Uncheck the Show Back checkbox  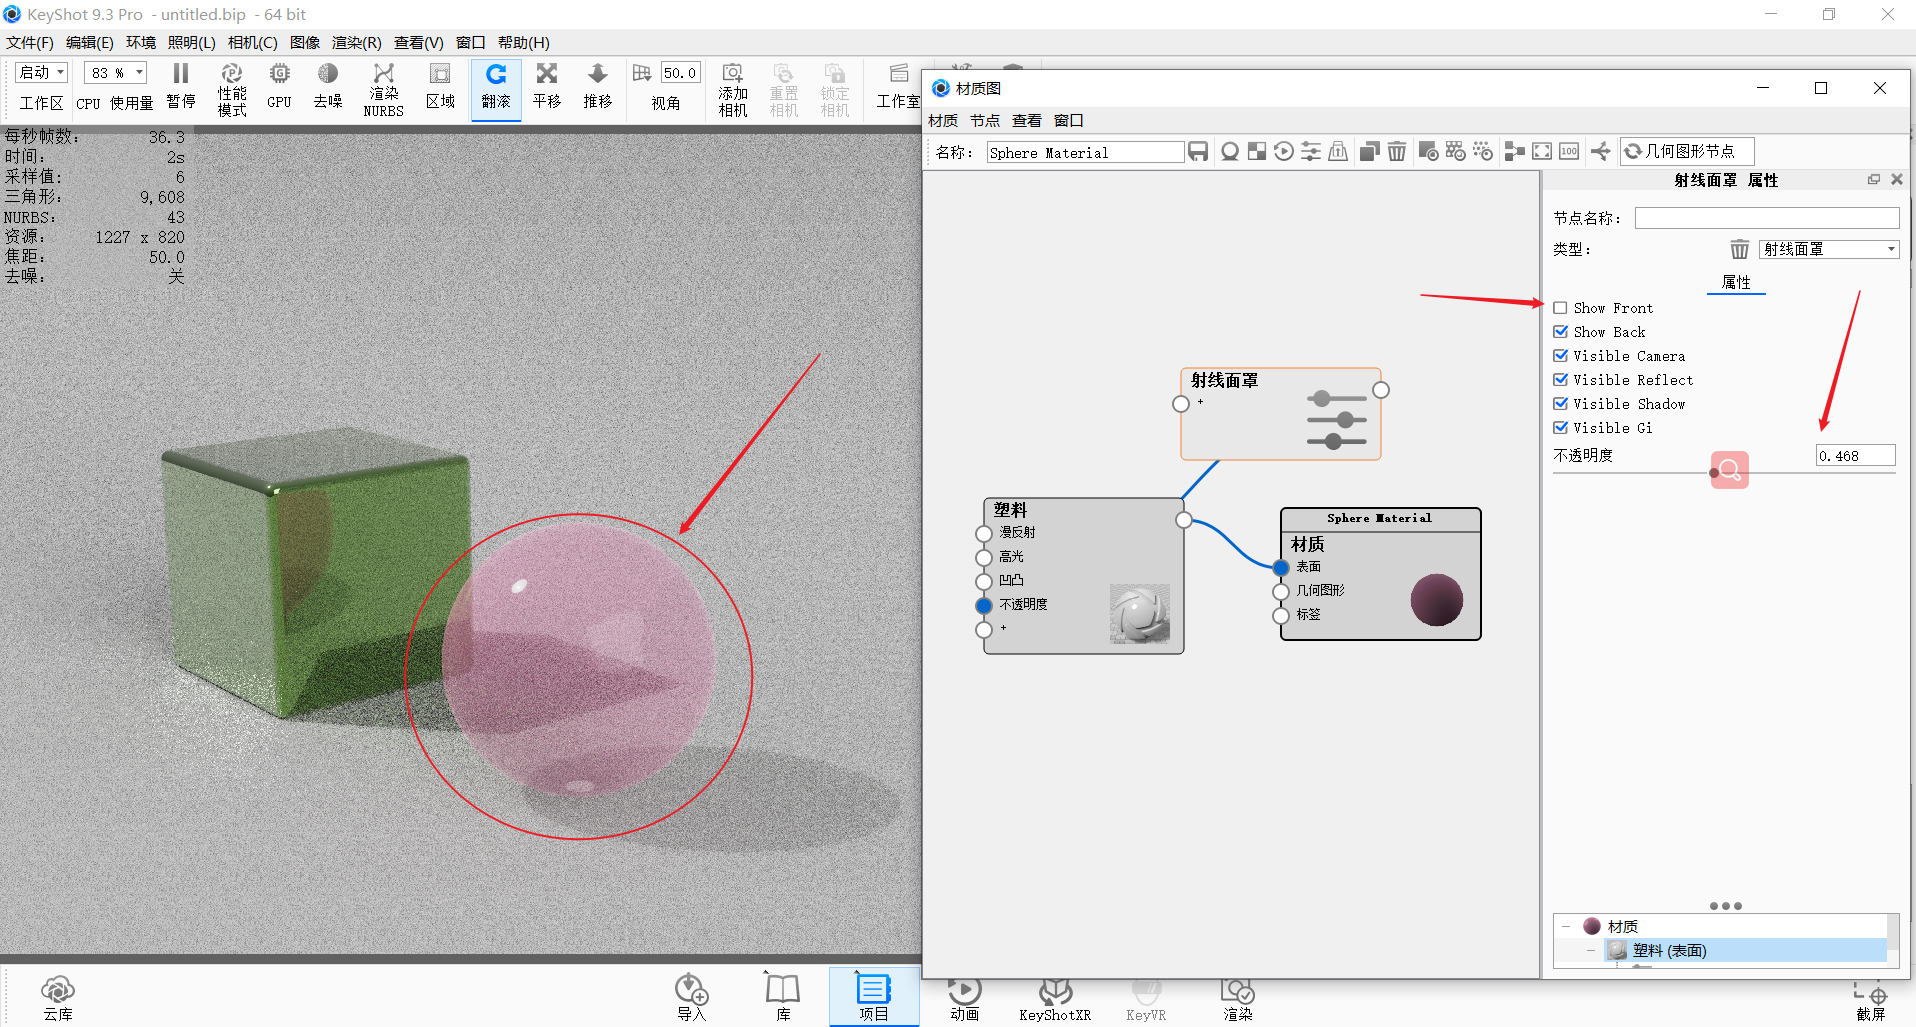pos(1560,332)
